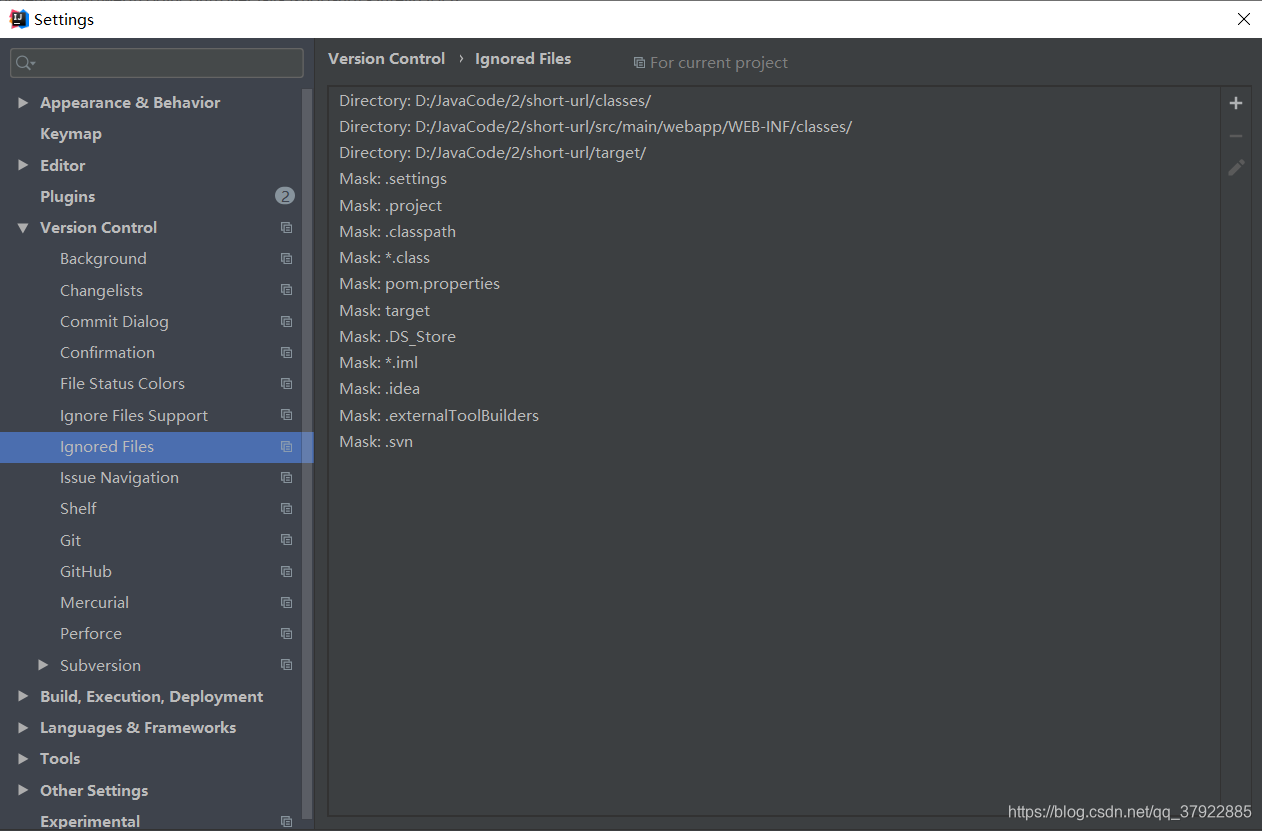Click the project-level icon next to Issue Navigation
Viewport: 1262px width, 831px height.
point(287,478)
